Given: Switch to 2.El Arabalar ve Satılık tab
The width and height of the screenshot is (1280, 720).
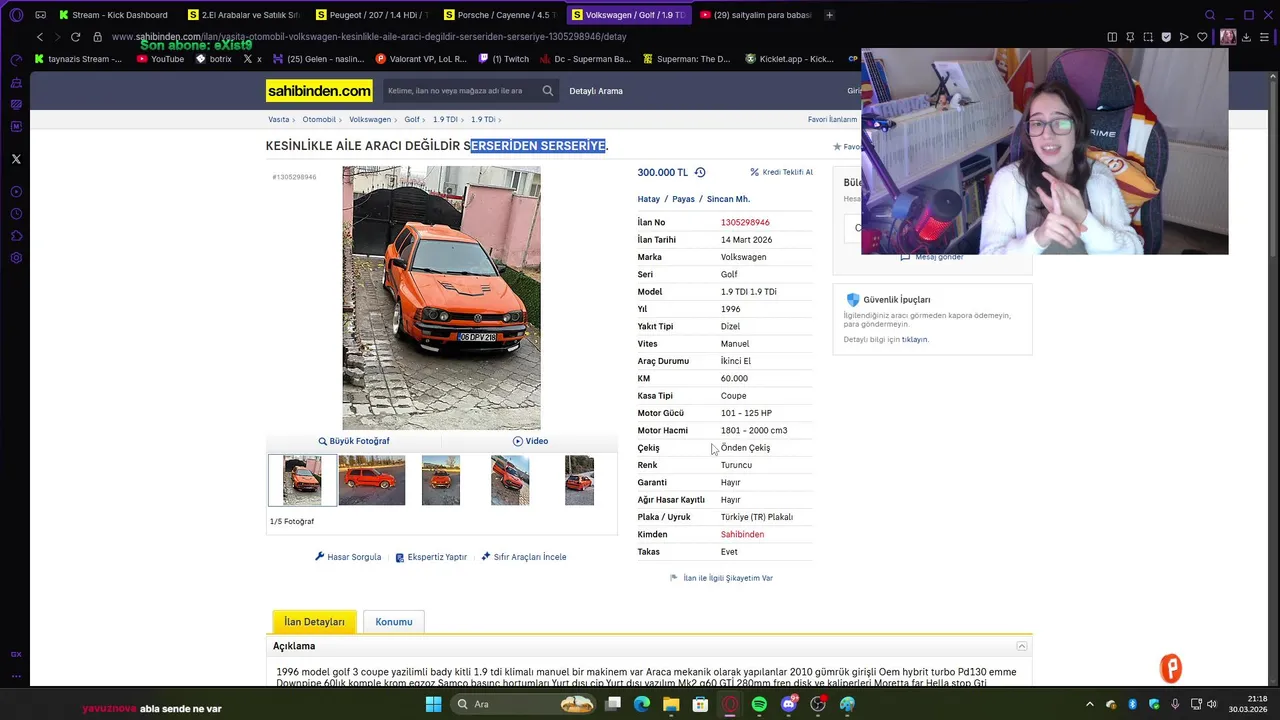Looking at the screenshot, I should tap(244, 15).
